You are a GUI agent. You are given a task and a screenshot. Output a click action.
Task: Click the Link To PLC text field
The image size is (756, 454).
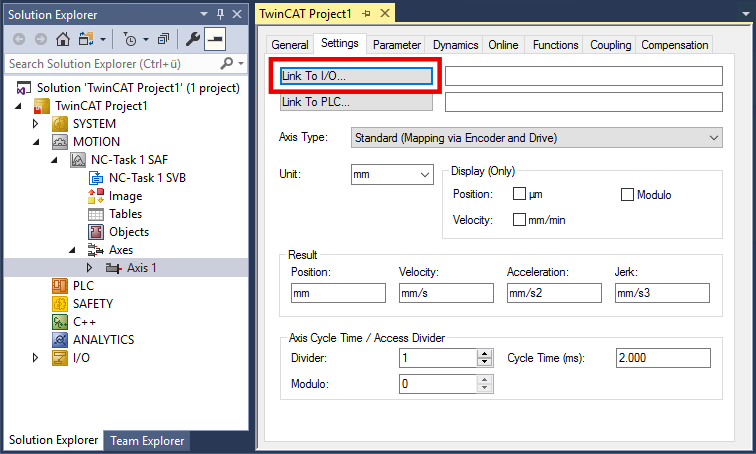(x=583, y=102)
